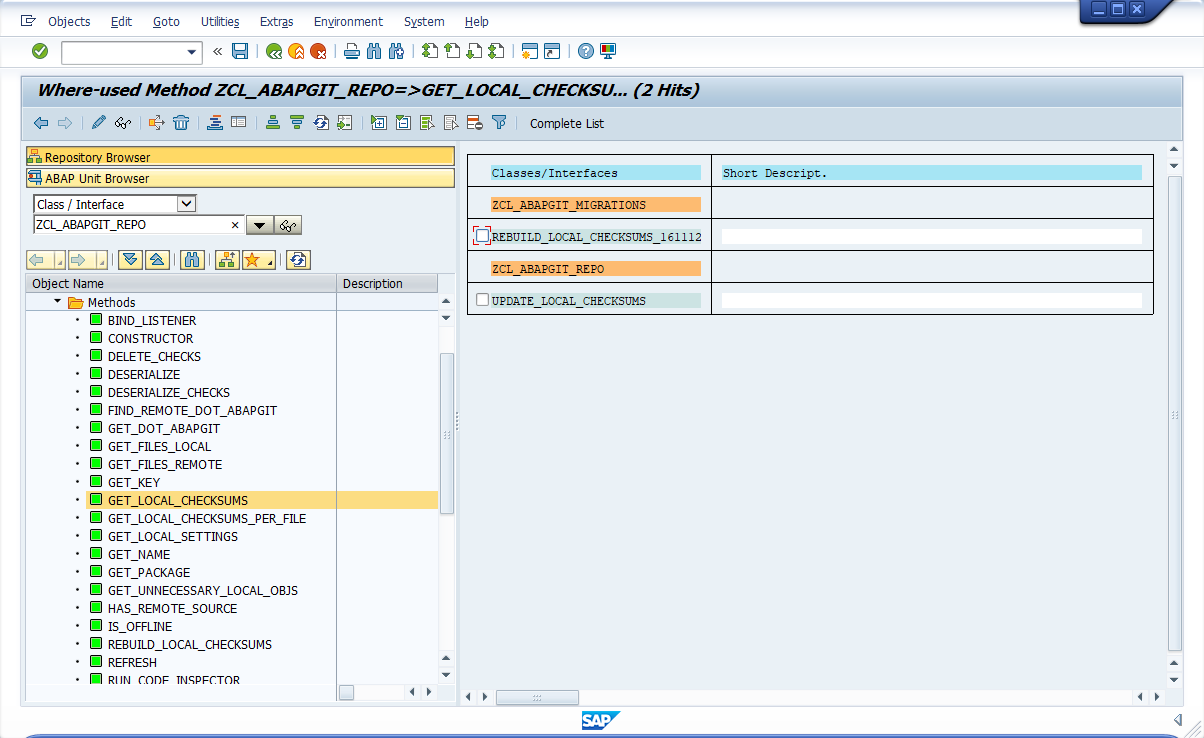Click the Save diskette icon
The image size is (1204, 738).
pos(240,51)
